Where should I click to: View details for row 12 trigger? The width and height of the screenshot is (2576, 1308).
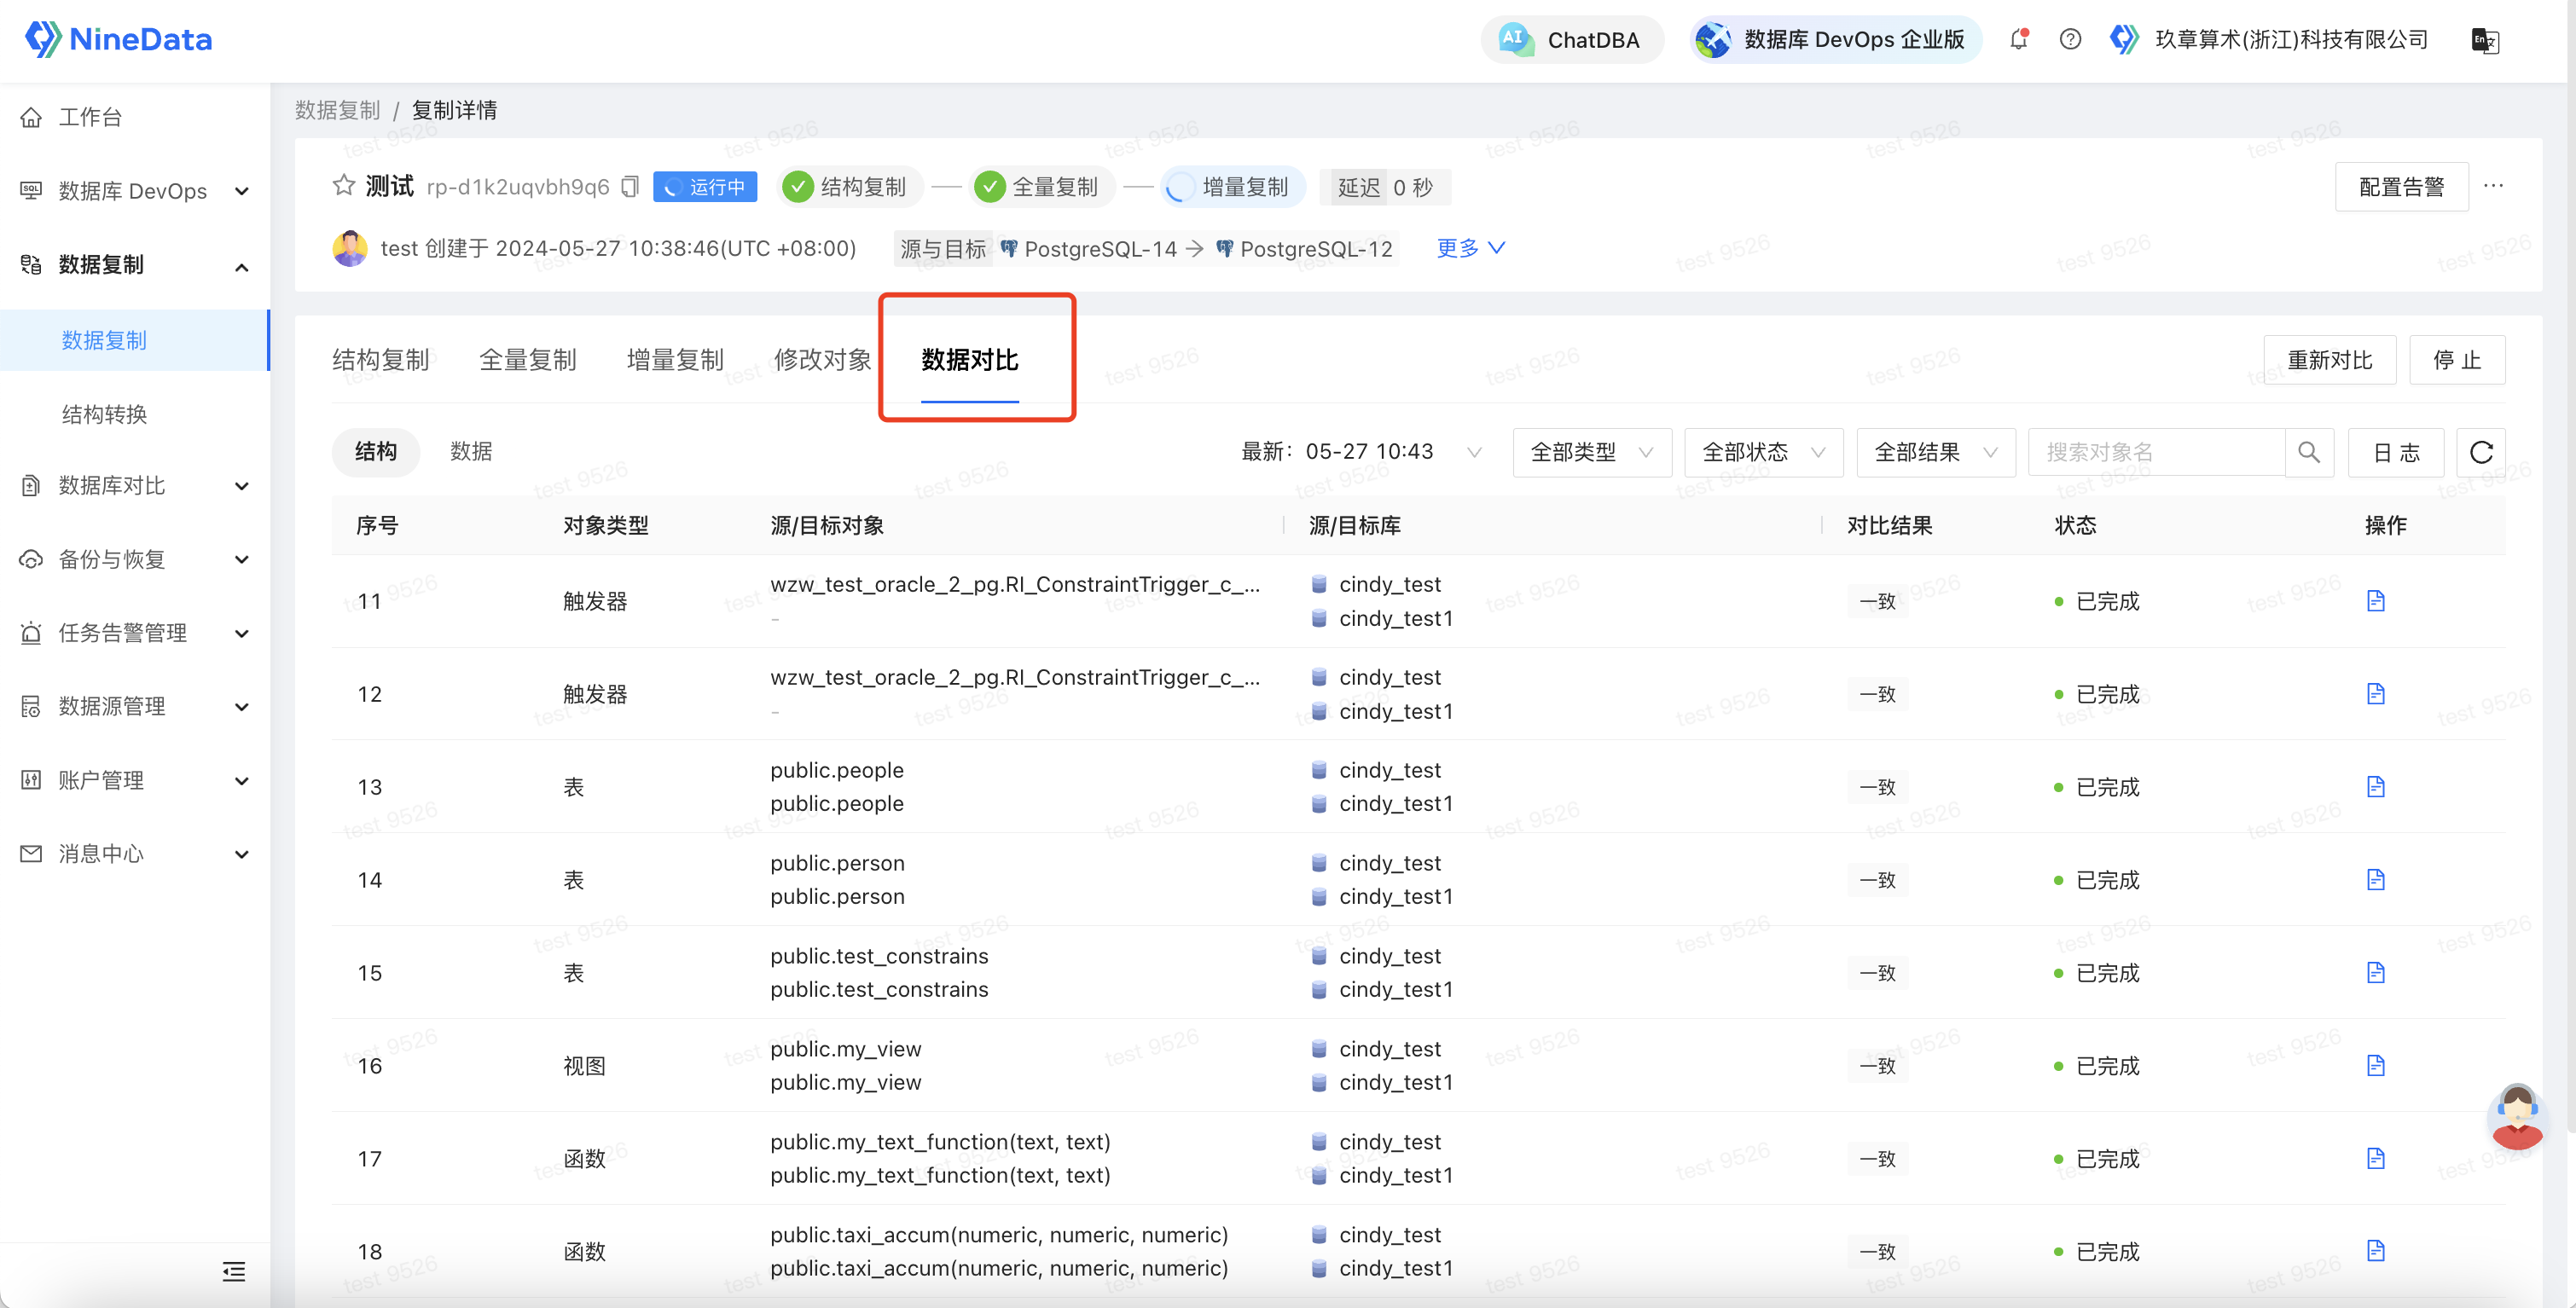2375,694
